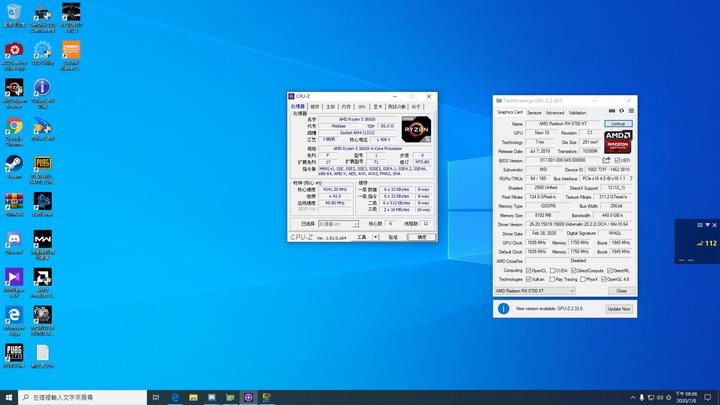
Task: Open the blue info-circle Turbo LAN shortcut
Action: [42, 93]
